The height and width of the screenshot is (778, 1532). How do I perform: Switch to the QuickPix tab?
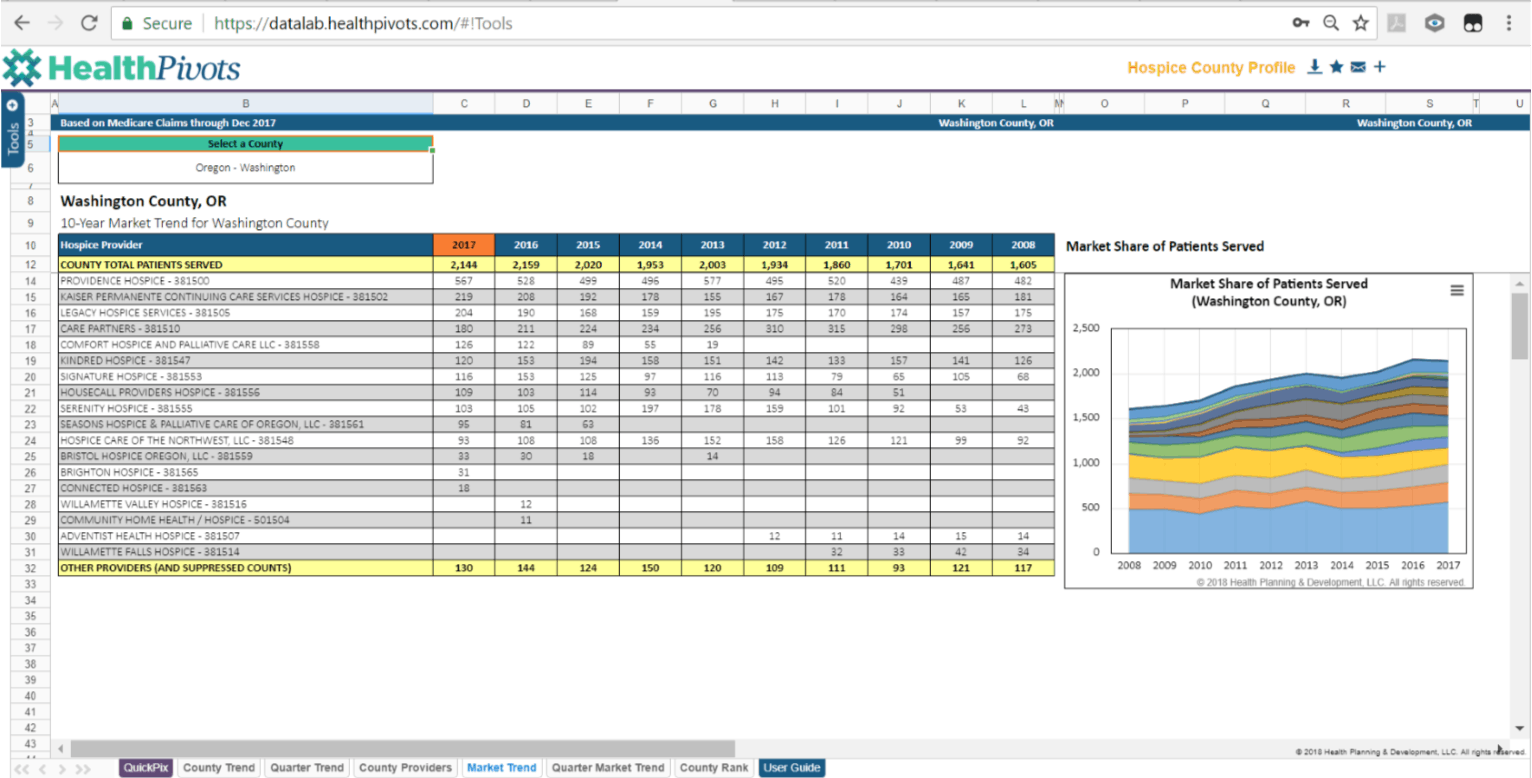click(147, 768)
